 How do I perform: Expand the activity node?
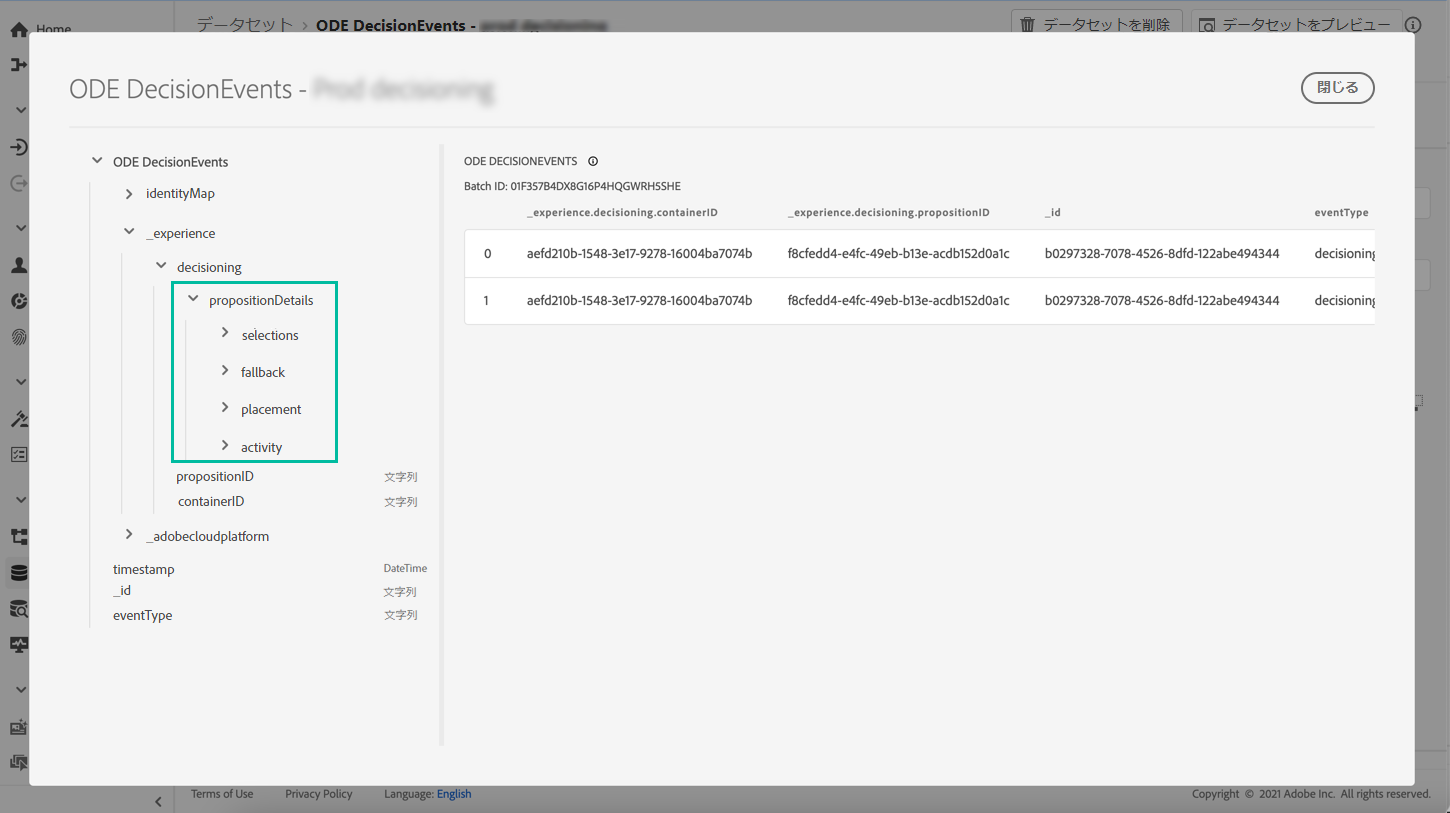pos(225,445)
